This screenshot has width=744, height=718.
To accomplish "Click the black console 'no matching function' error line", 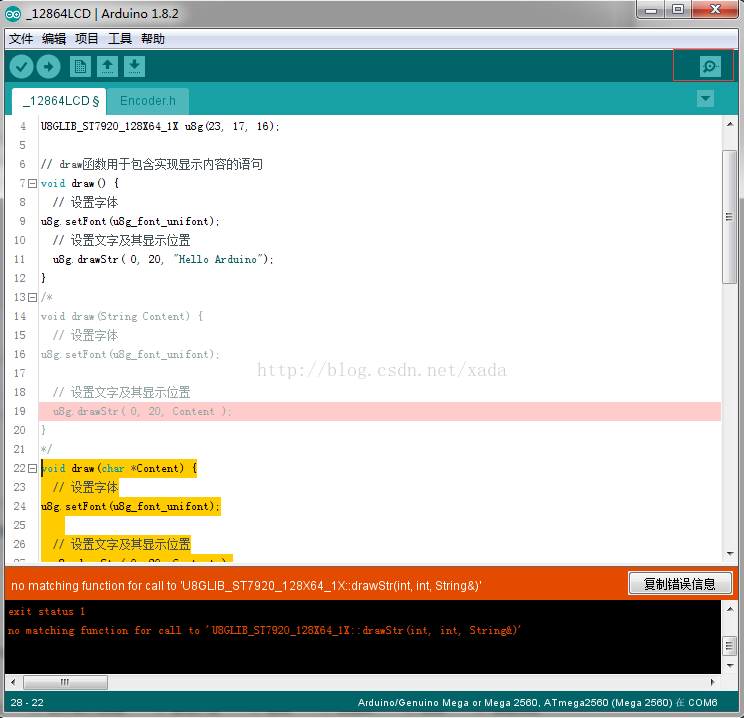I will [265, 631].
